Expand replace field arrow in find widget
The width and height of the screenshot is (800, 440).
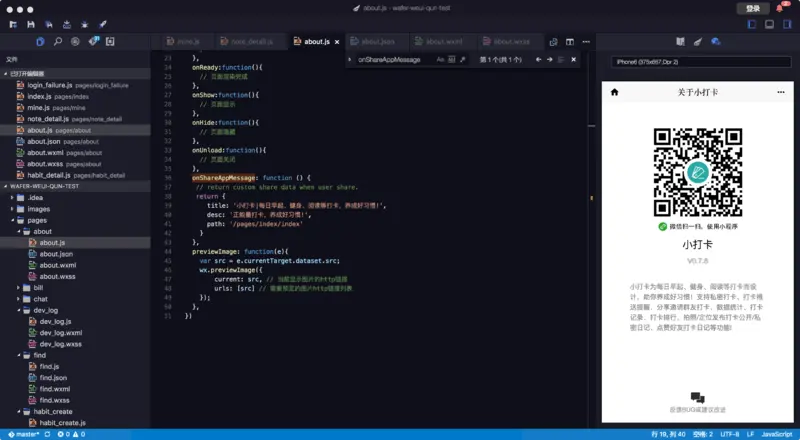coord(350,60)
